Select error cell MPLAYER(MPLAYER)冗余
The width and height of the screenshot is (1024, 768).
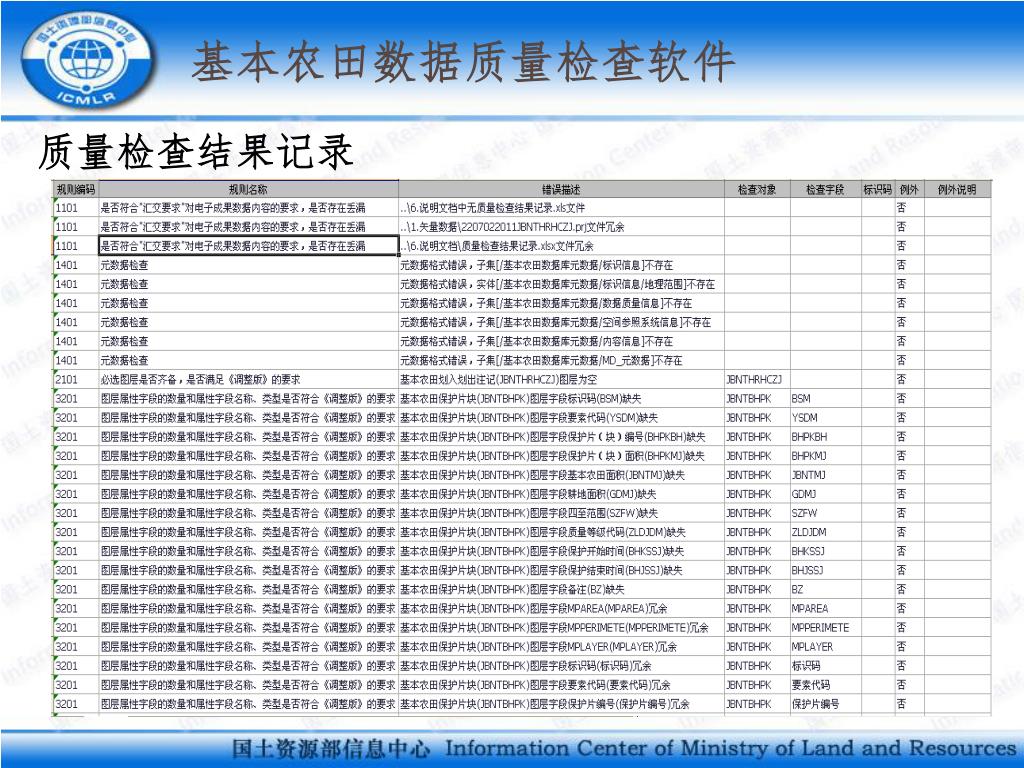click(x=561, y=647)
